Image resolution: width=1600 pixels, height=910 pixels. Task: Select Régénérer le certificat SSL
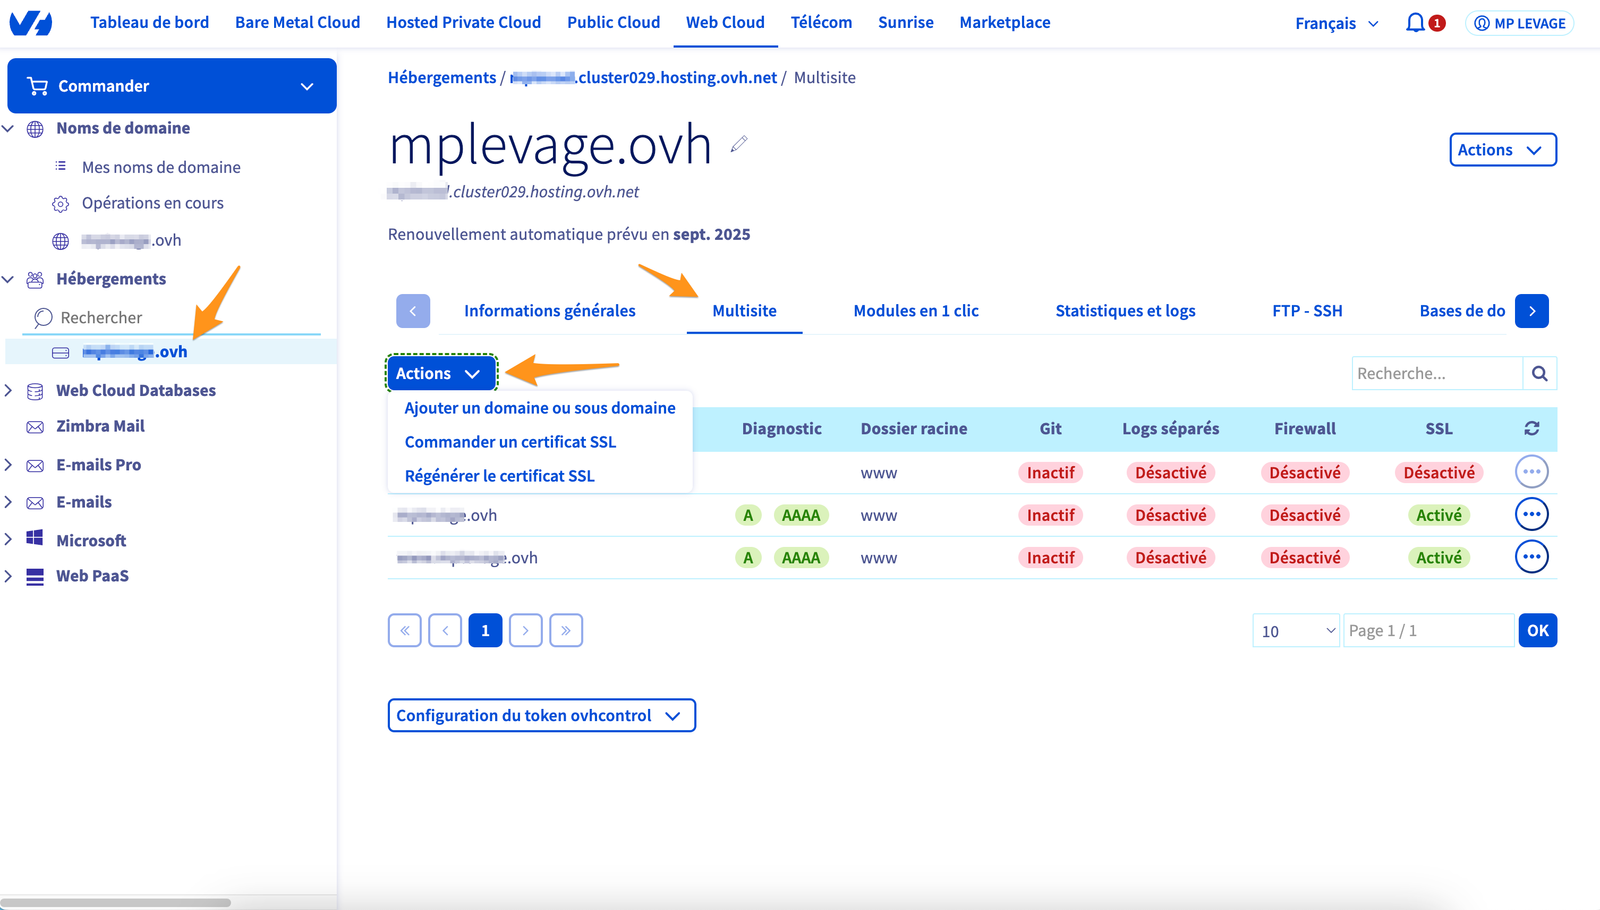tap(499, 476)
